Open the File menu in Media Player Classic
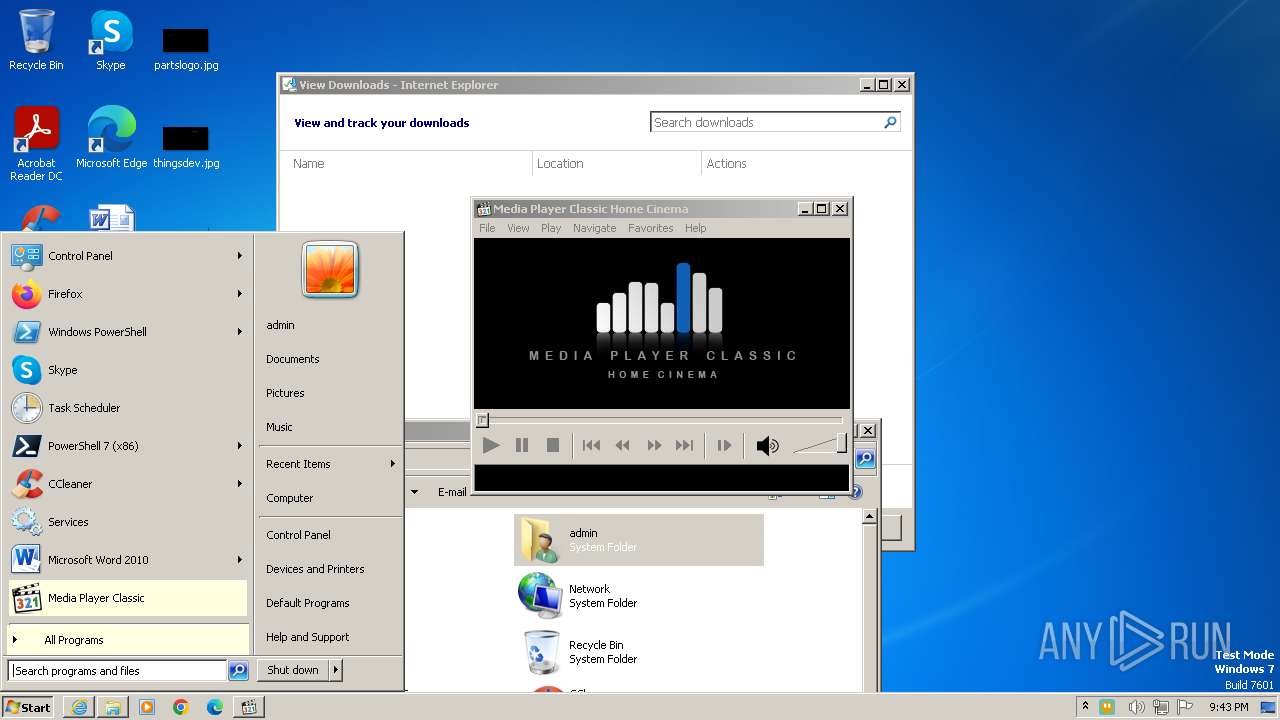The height and width of the screenshot is (720, 1280). tap(487, 228)
